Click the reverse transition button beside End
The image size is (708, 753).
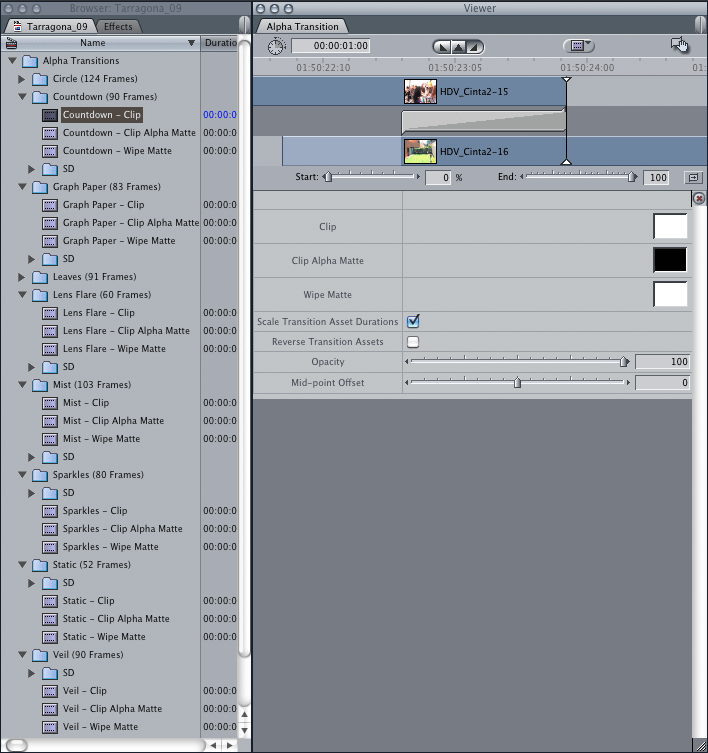point(692,177)
